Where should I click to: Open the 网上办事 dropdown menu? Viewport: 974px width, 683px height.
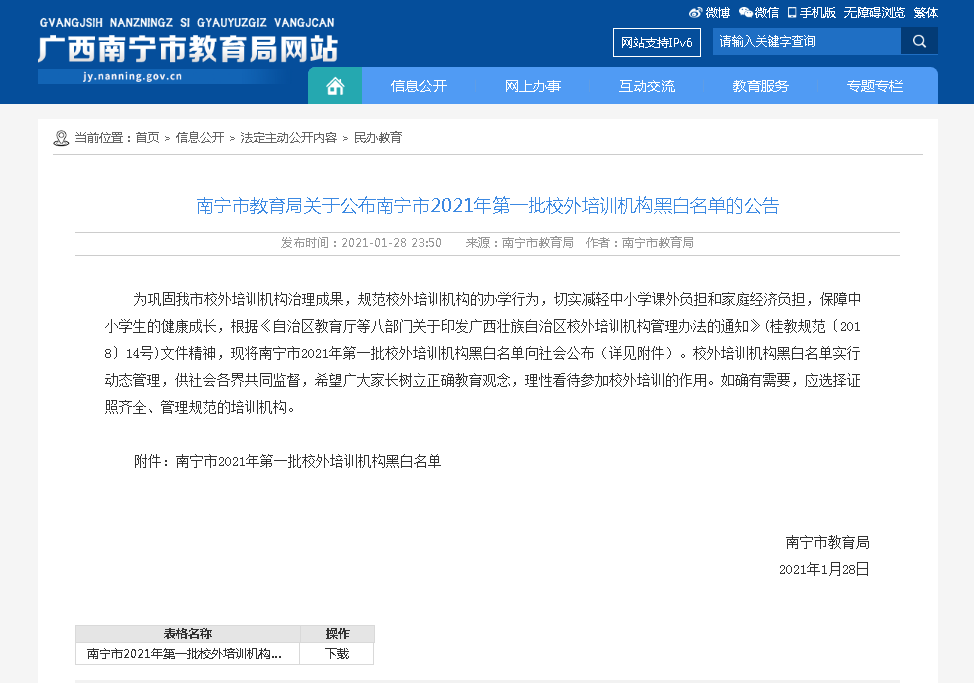tap(534, 85)
